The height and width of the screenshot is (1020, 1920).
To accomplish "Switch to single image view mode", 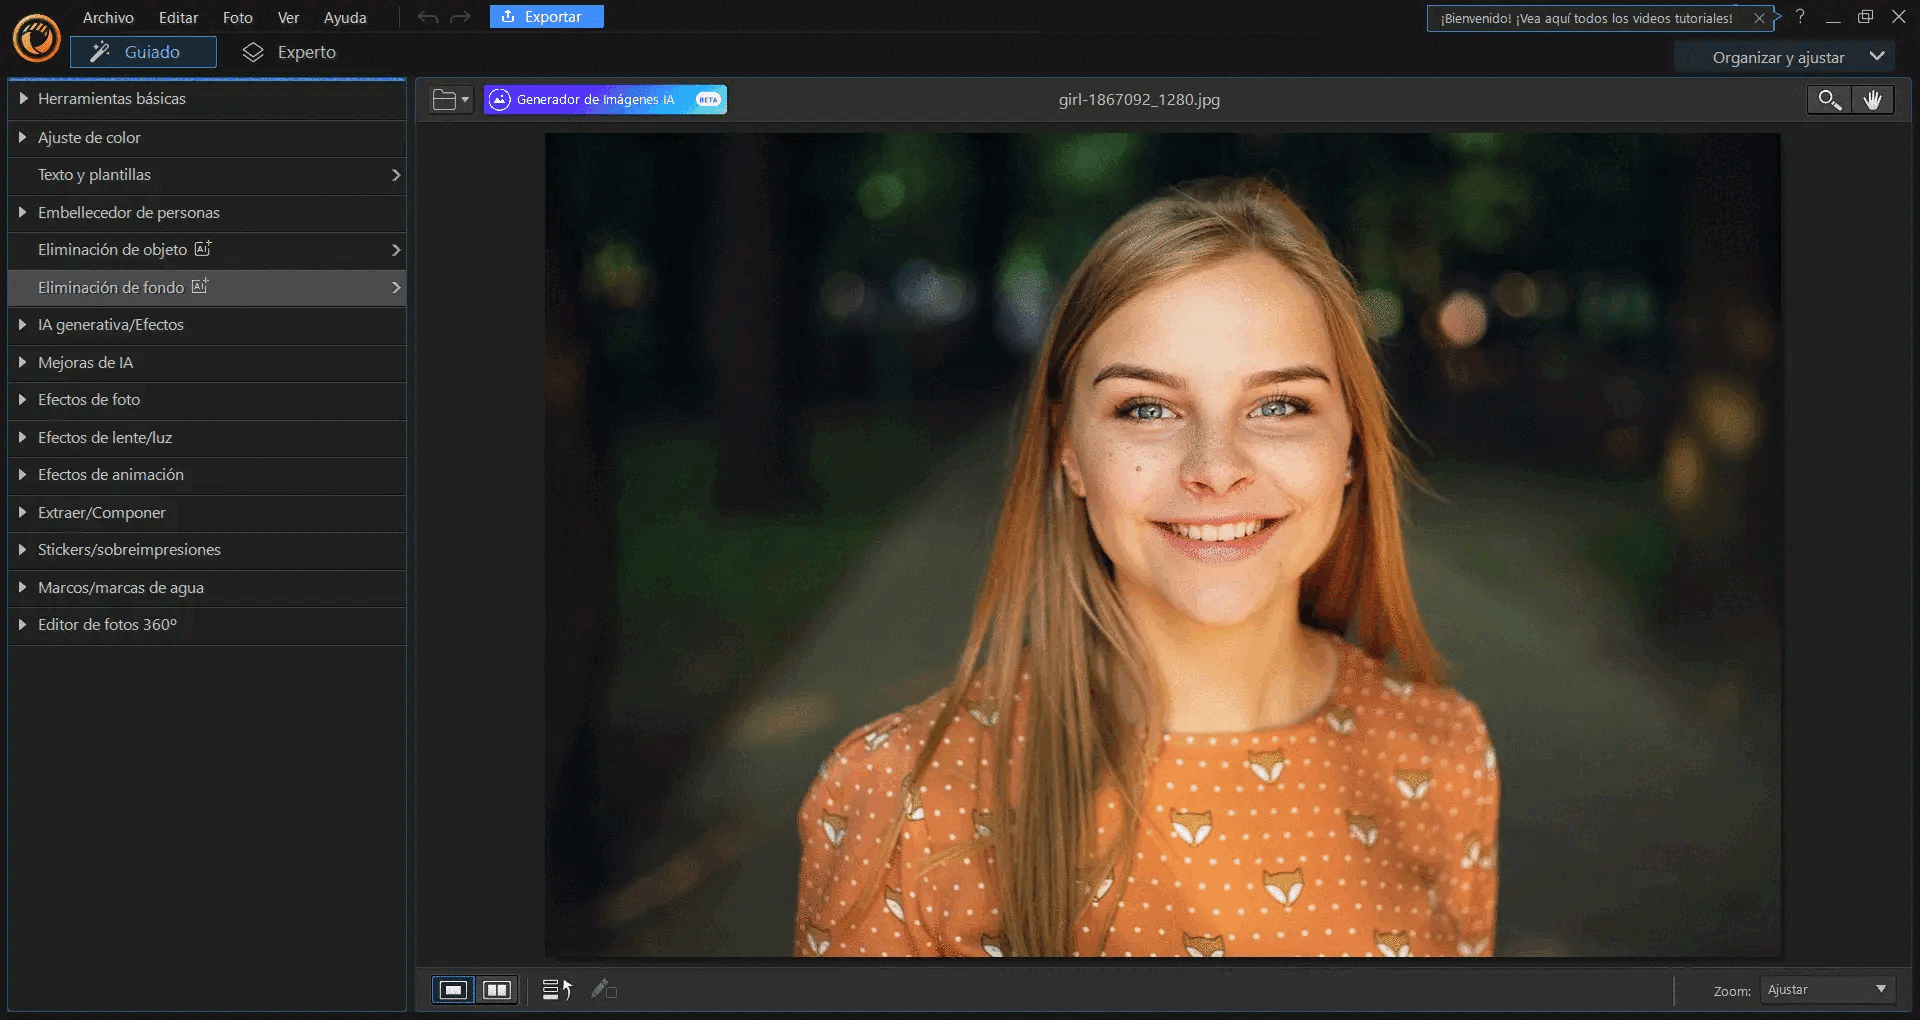I will 453,990.
